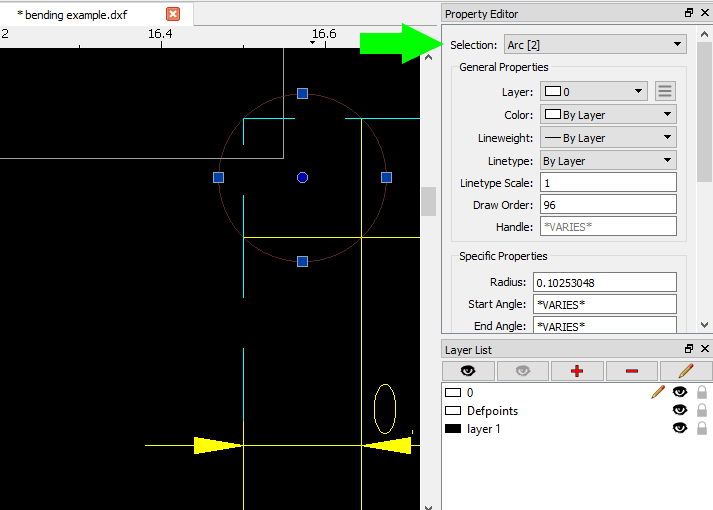Viewport: 713px width, 510px height.
Task: Toggle visibility of layer 1
Action: (680, 428)
